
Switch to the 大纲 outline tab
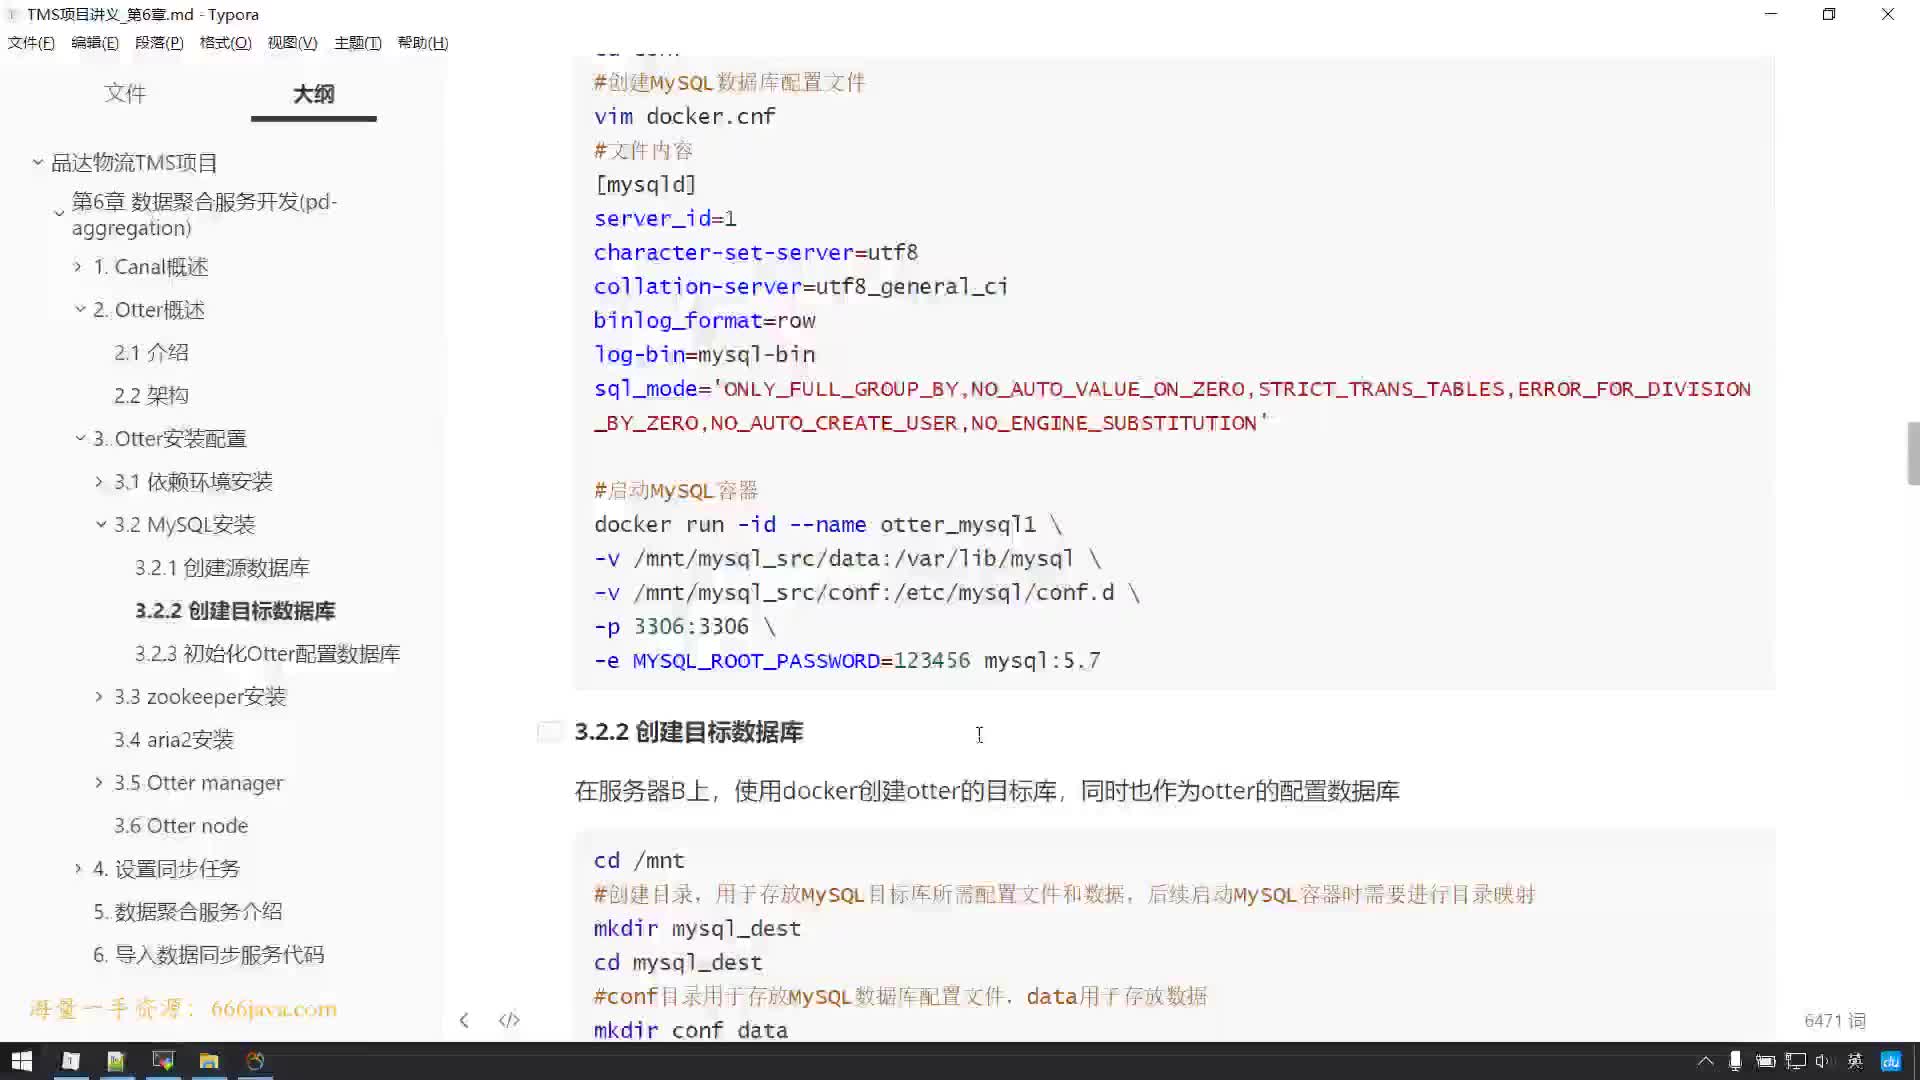coord(313,93)
